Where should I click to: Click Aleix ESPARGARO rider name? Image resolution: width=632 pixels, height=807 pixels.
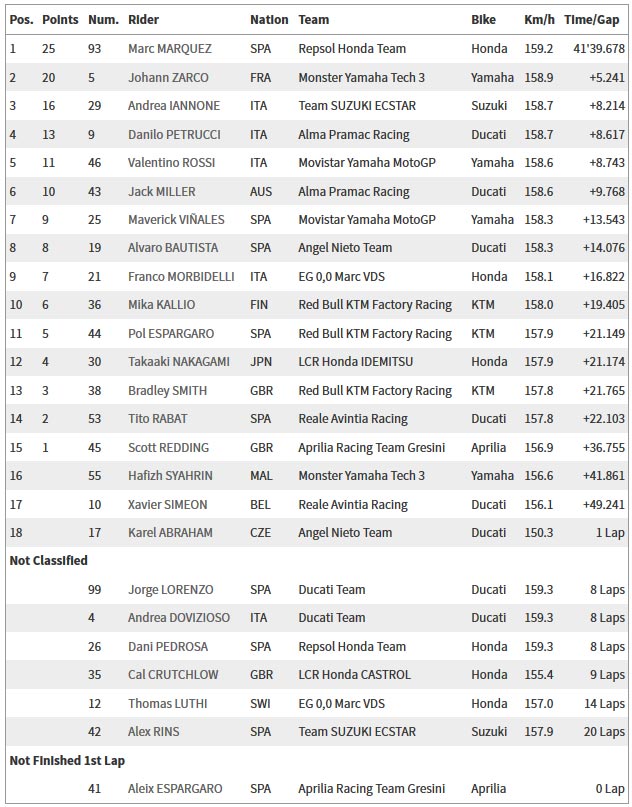point(175,788)
